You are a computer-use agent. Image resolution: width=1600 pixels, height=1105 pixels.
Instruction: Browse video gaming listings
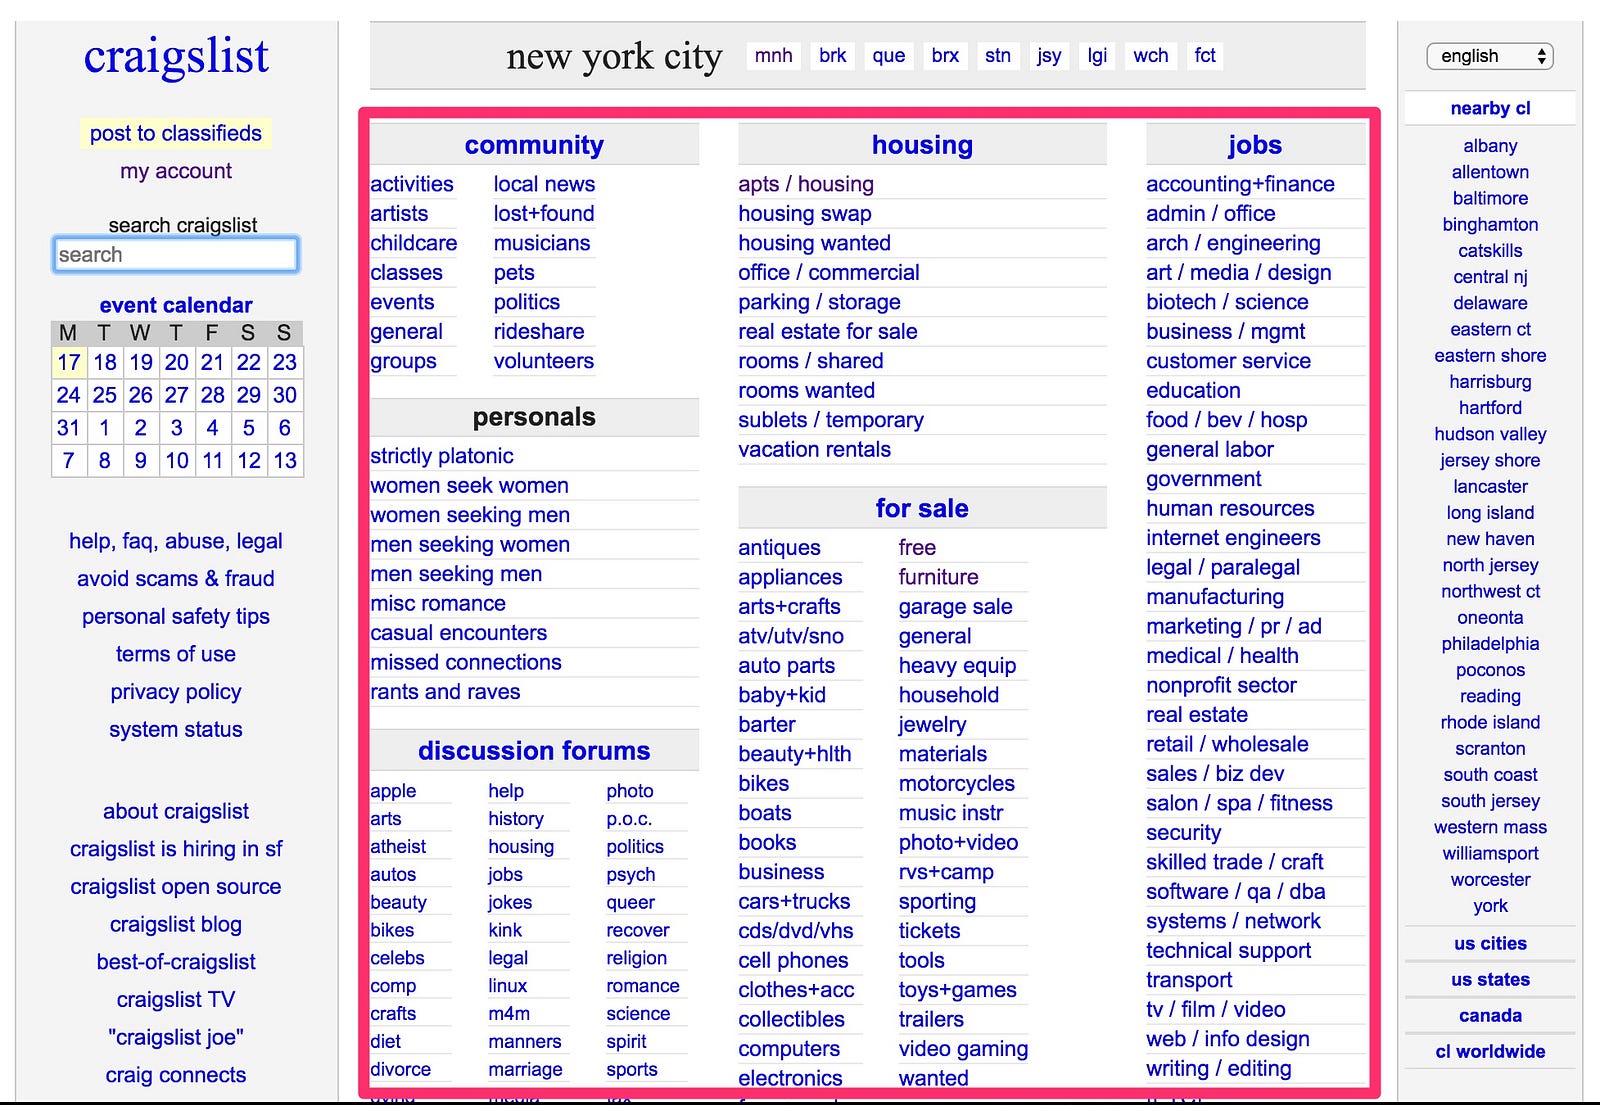tap(963, 1049)
